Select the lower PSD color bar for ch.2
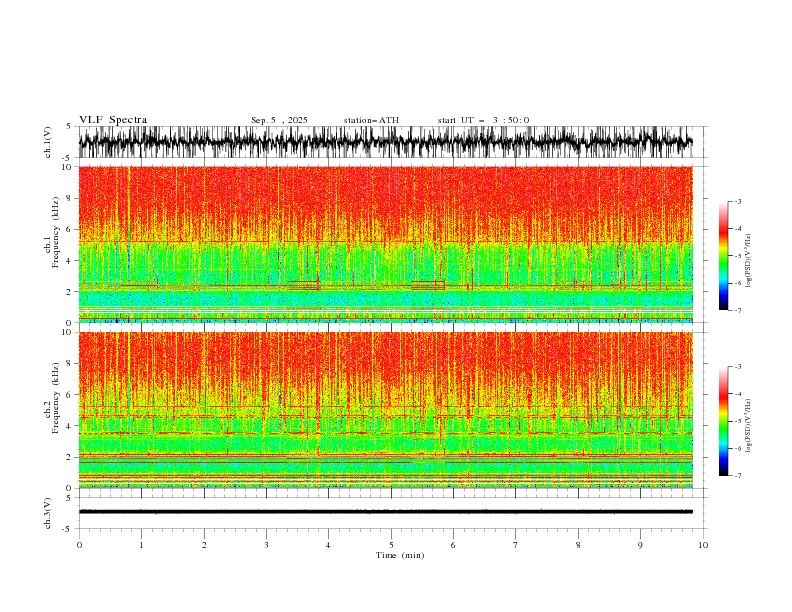This screenshot has height=612, width=792. coord(724,421)
